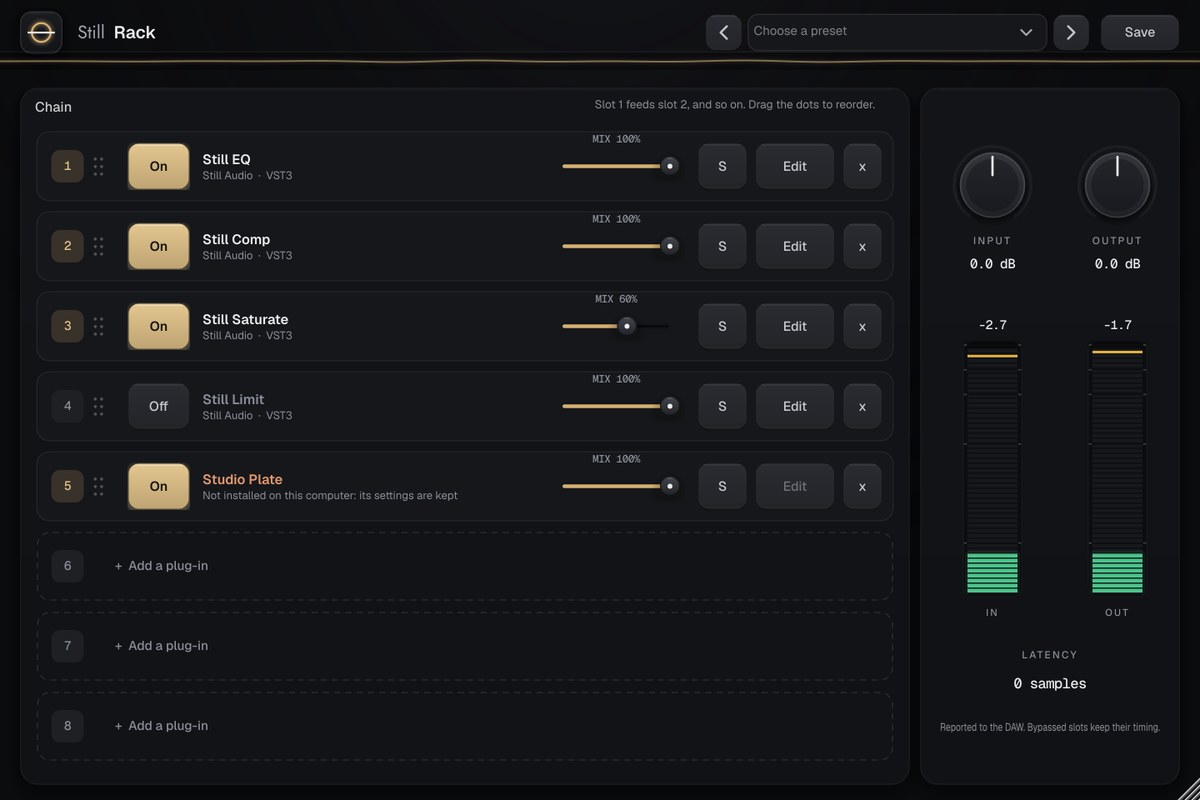
Task: Click the disabled Edit for Studio Plate
Action: coord(795,486)
